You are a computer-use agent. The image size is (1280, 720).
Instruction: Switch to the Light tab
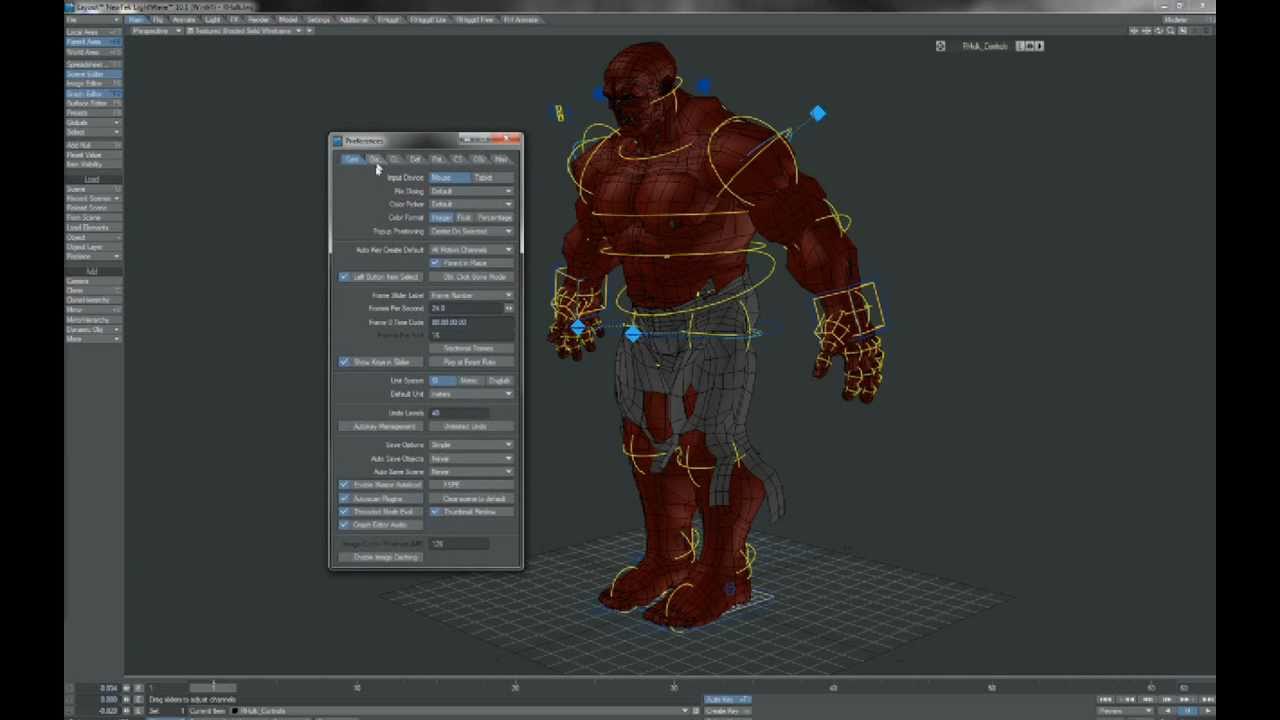pos(212,20)
